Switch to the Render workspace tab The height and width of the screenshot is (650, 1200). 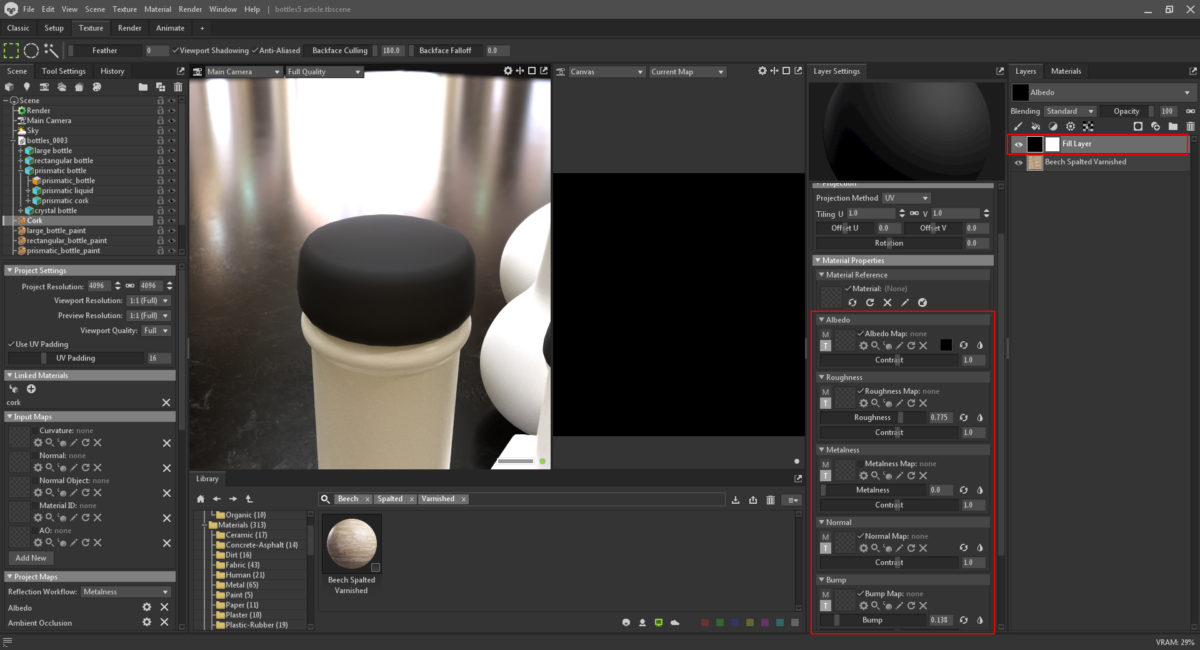128,28
